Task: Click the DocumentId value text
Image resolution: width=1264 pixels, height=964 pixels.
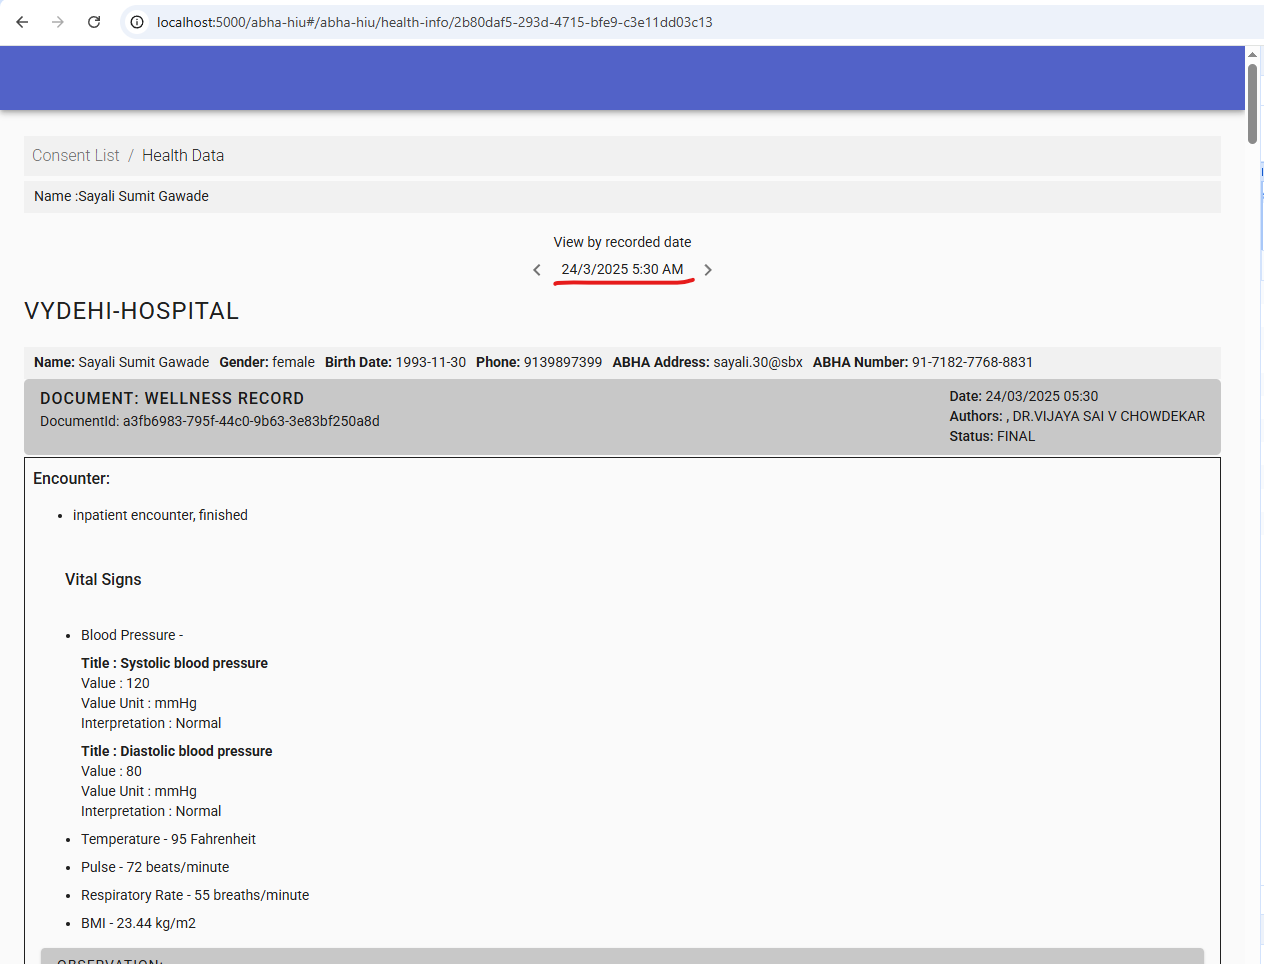Action: pos(251,421)
